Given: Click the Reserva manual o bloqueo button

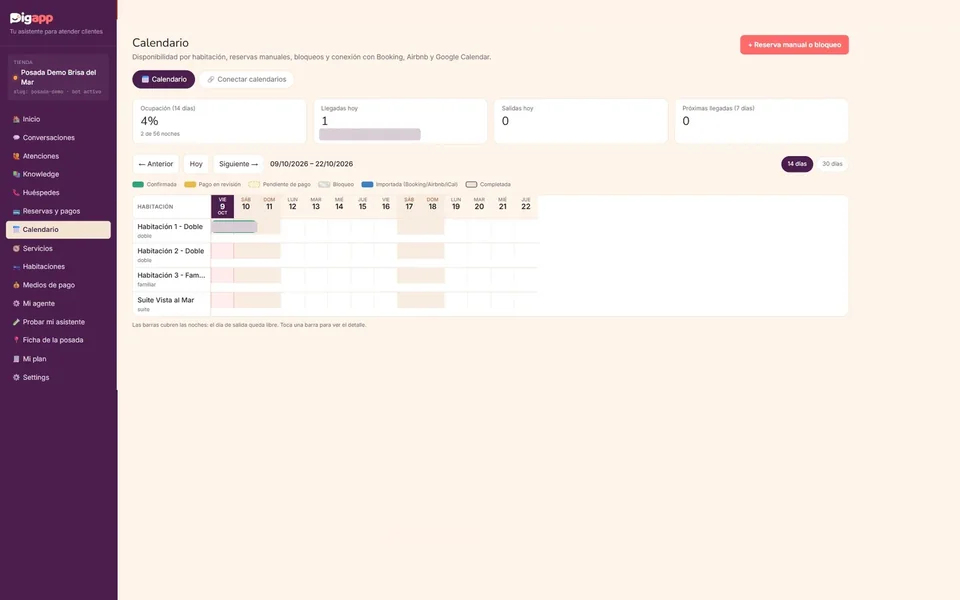Looking at the screenshot, I should click(794, 45).
